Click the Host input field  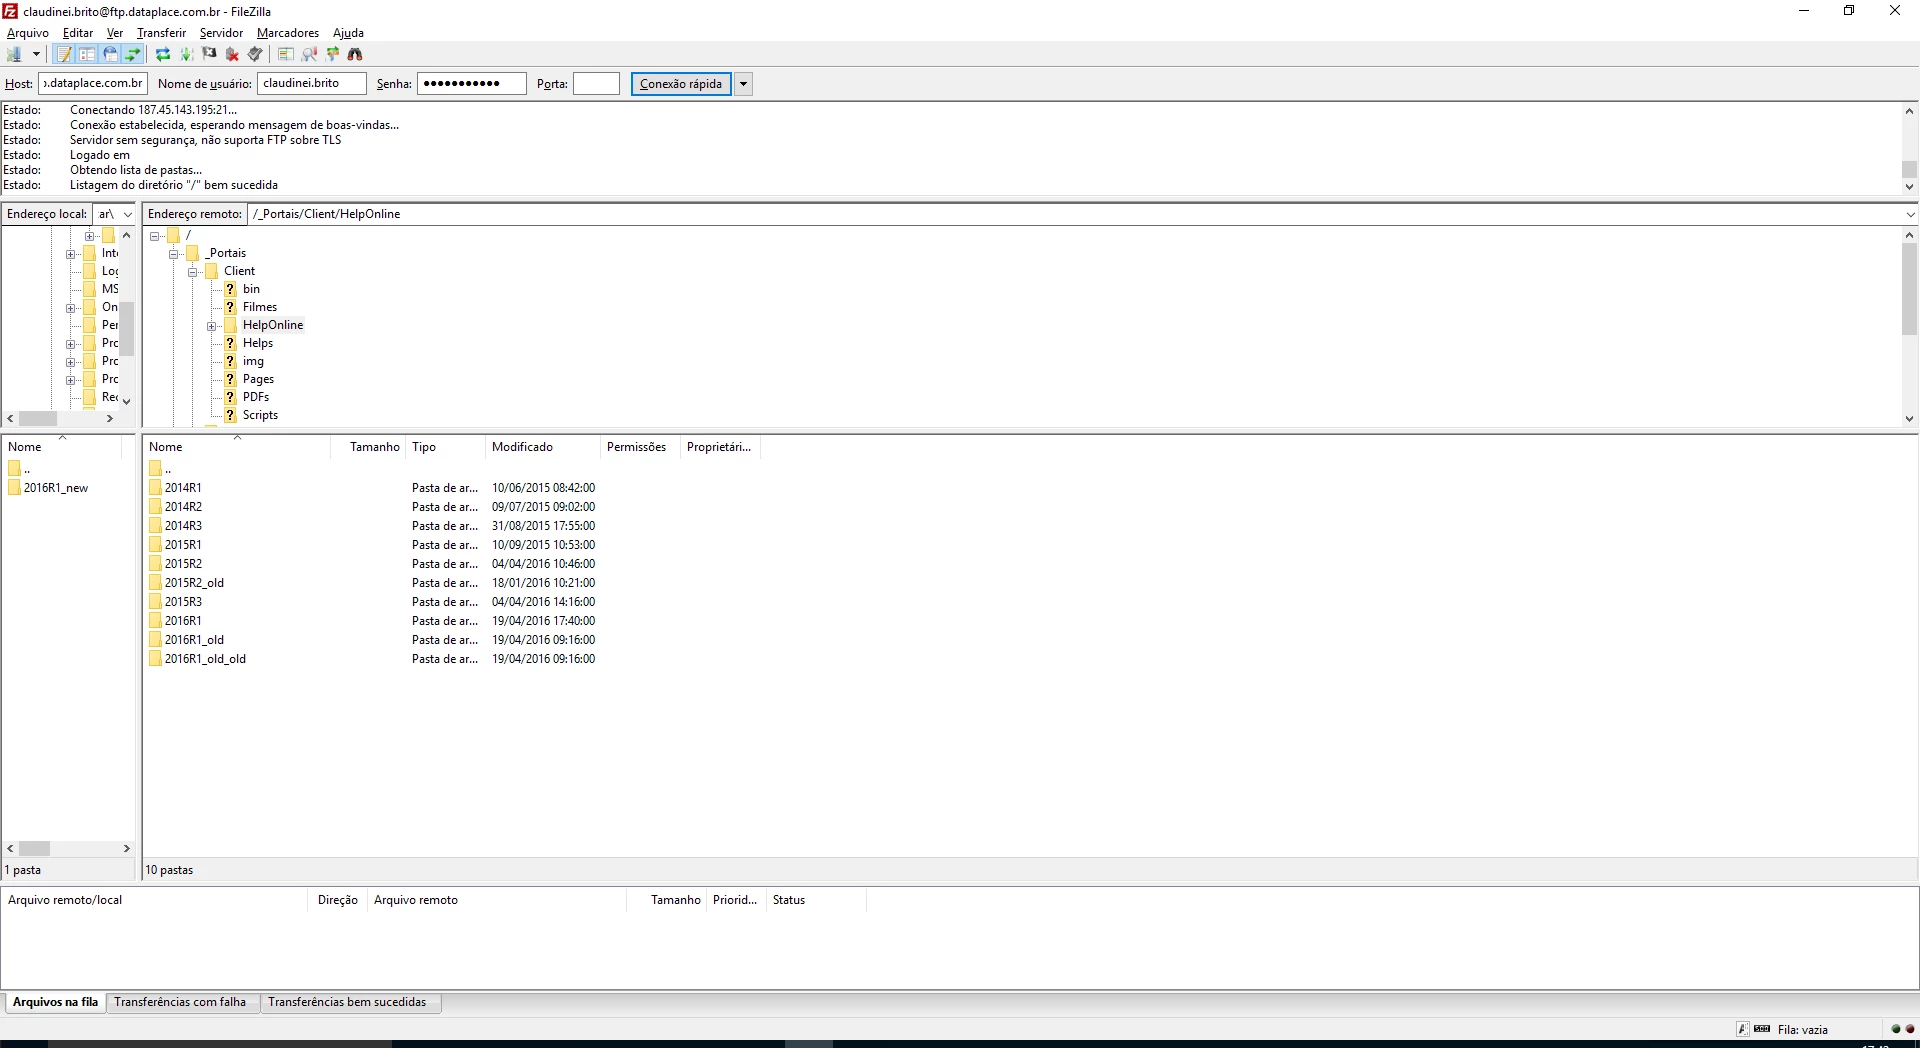(93, 83)
